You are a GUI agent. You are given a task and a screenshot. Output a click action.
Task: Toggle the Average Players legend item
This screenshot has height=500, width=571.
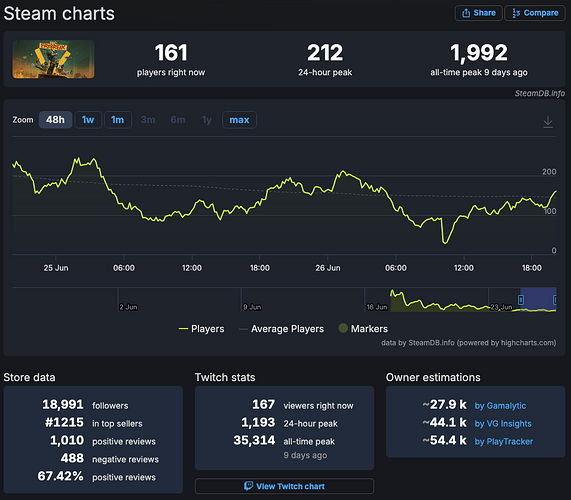[281, 329]
